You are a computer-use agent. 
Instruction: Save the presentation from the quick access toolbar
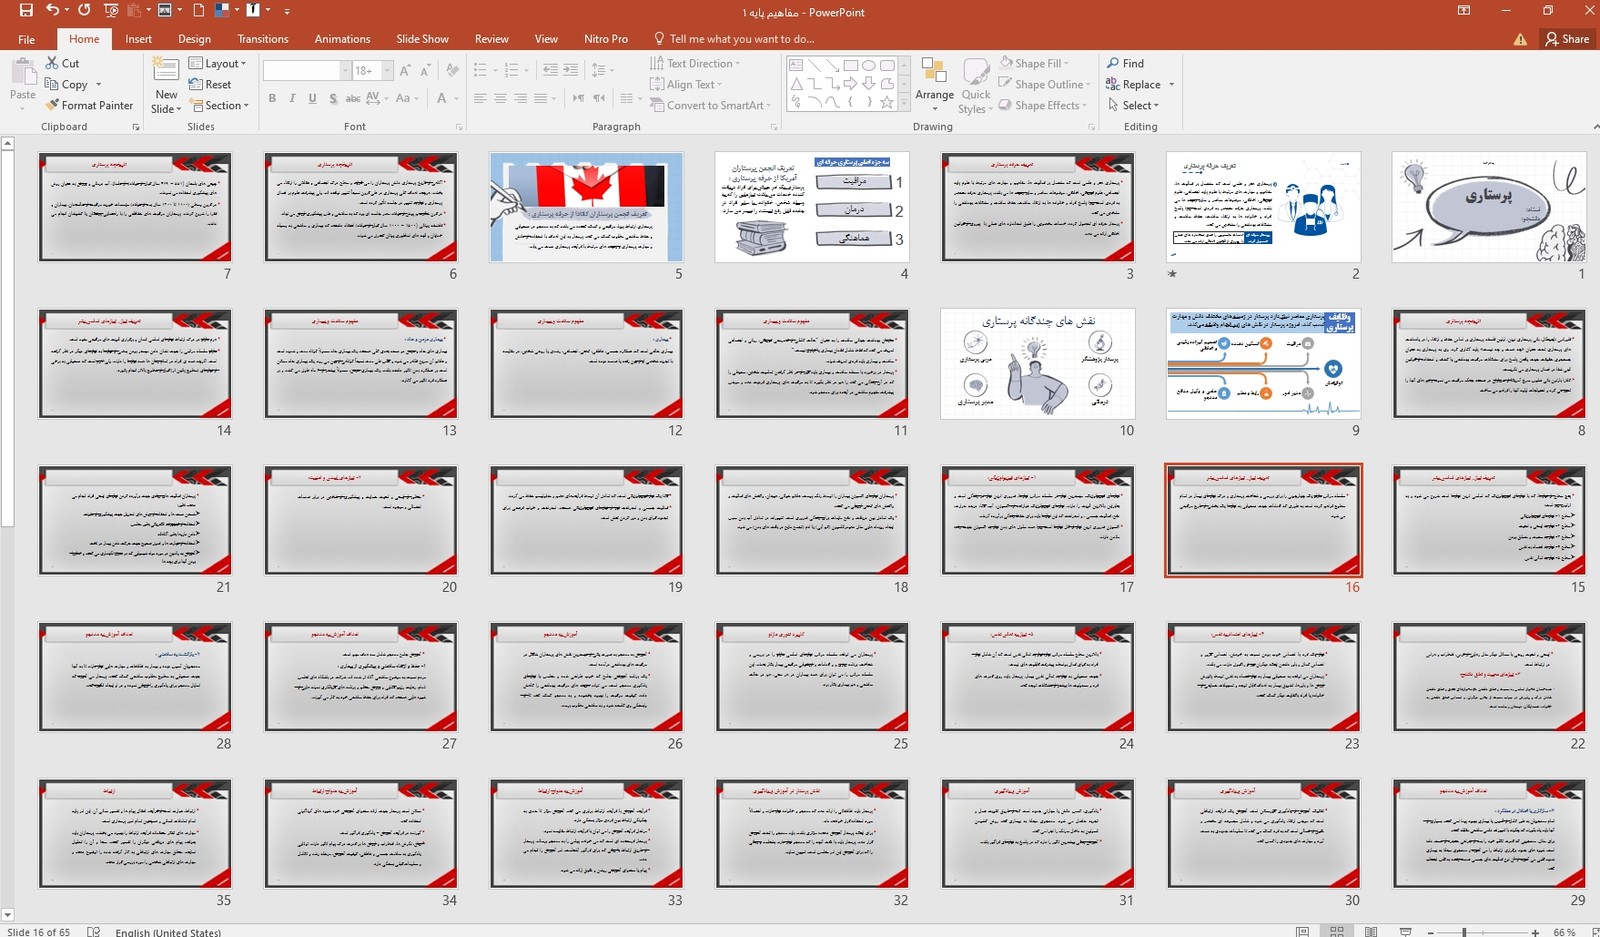[26, 11]
